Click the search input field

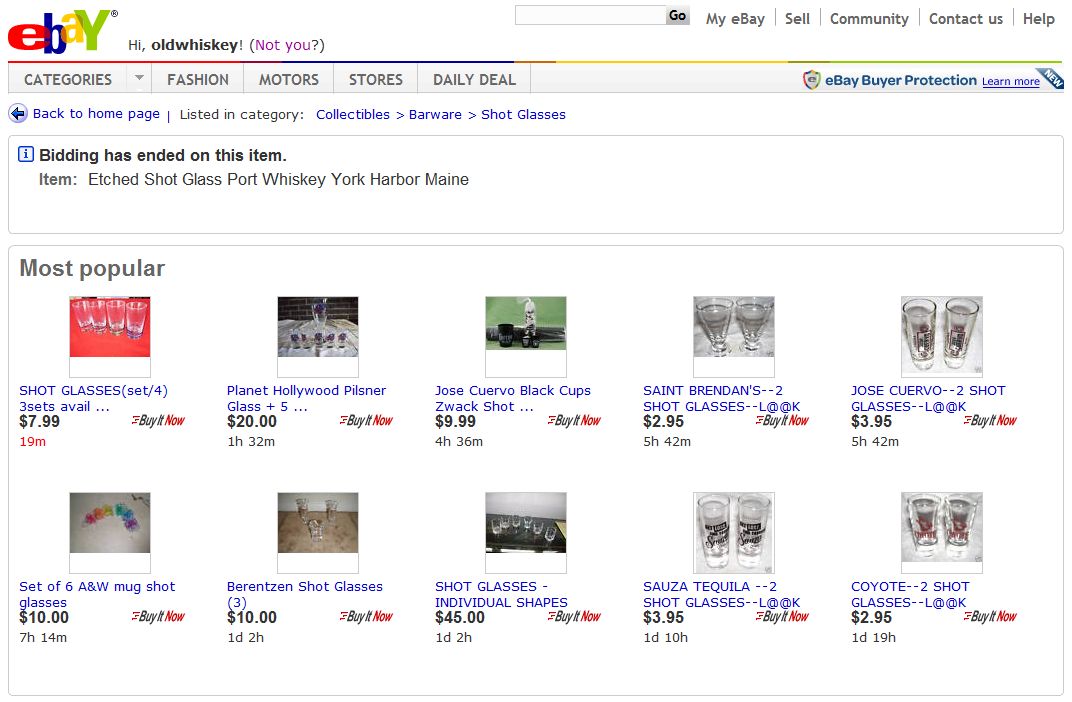pyautogui.click(x=590, y=16)
